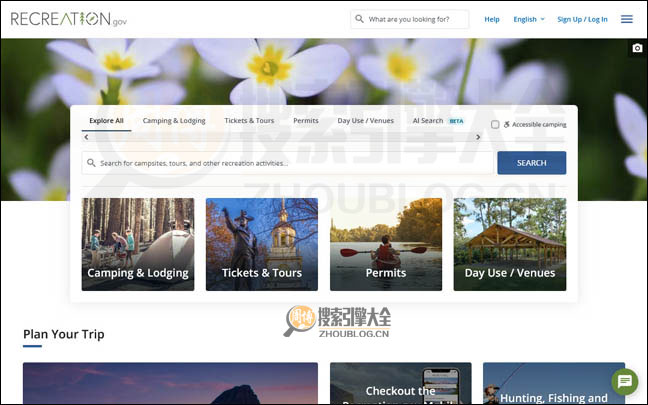Open the Day Use / Venues image card
This screenshot has height=405, width=648.
point(509,244)
